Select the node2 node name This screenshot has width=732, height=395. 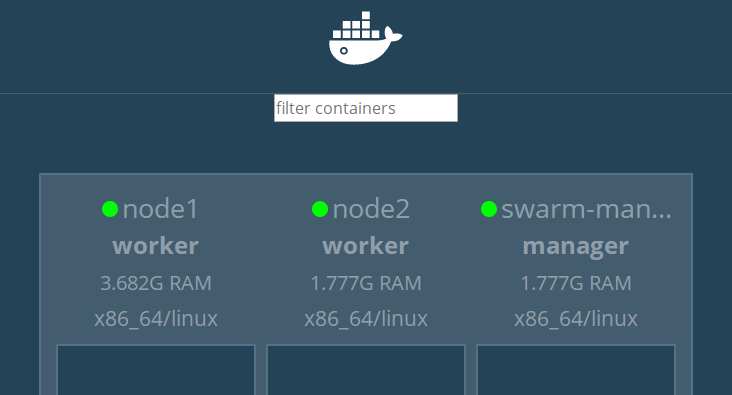click(371, 209)
